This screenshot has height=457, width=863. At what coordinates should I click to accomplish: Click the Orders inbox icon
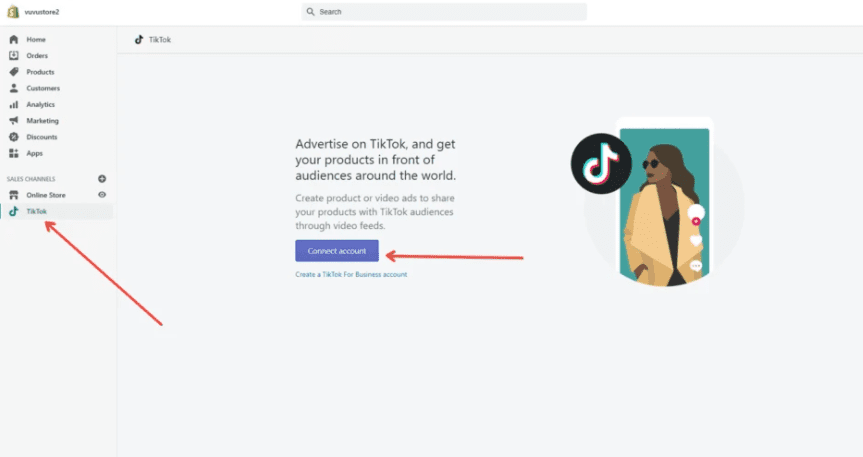(14, 56)
